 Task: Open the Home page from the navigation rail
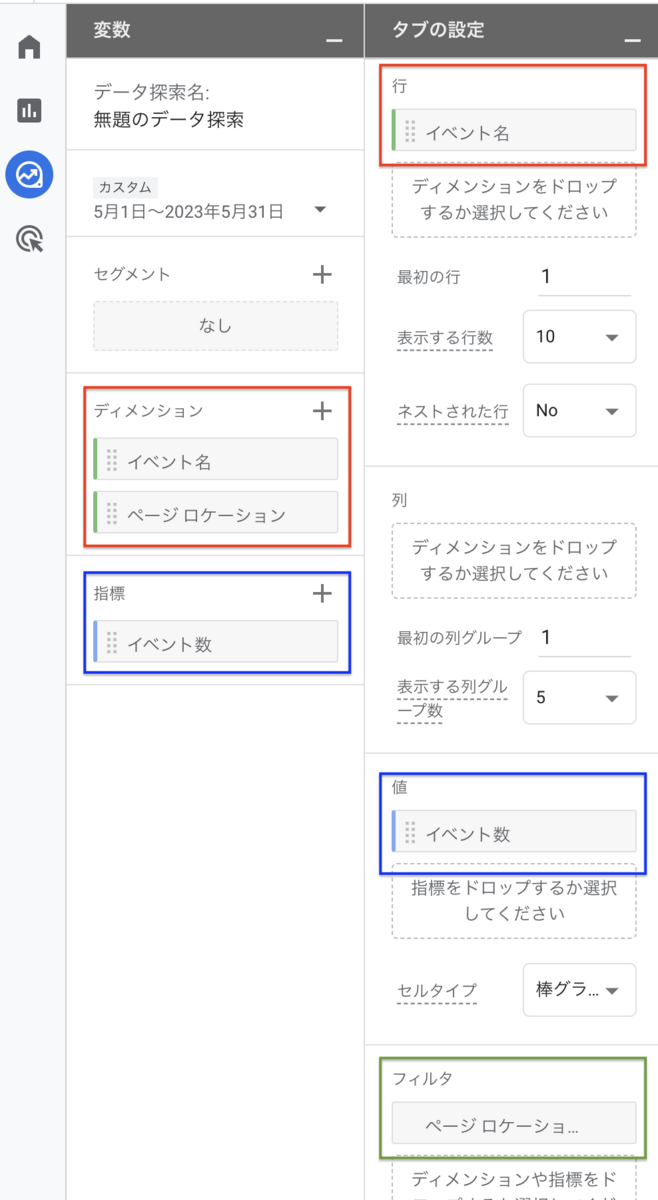click(28, 46)
